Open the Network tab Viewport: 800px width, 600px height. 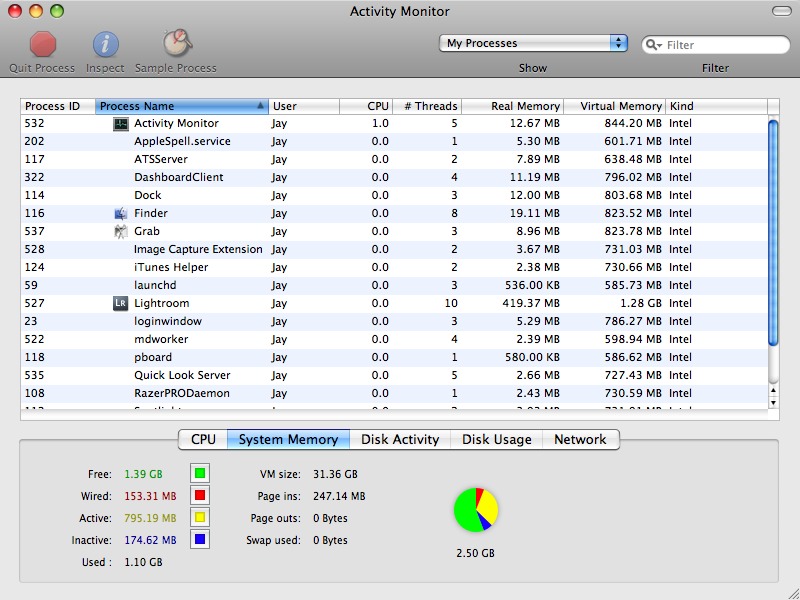581,439
